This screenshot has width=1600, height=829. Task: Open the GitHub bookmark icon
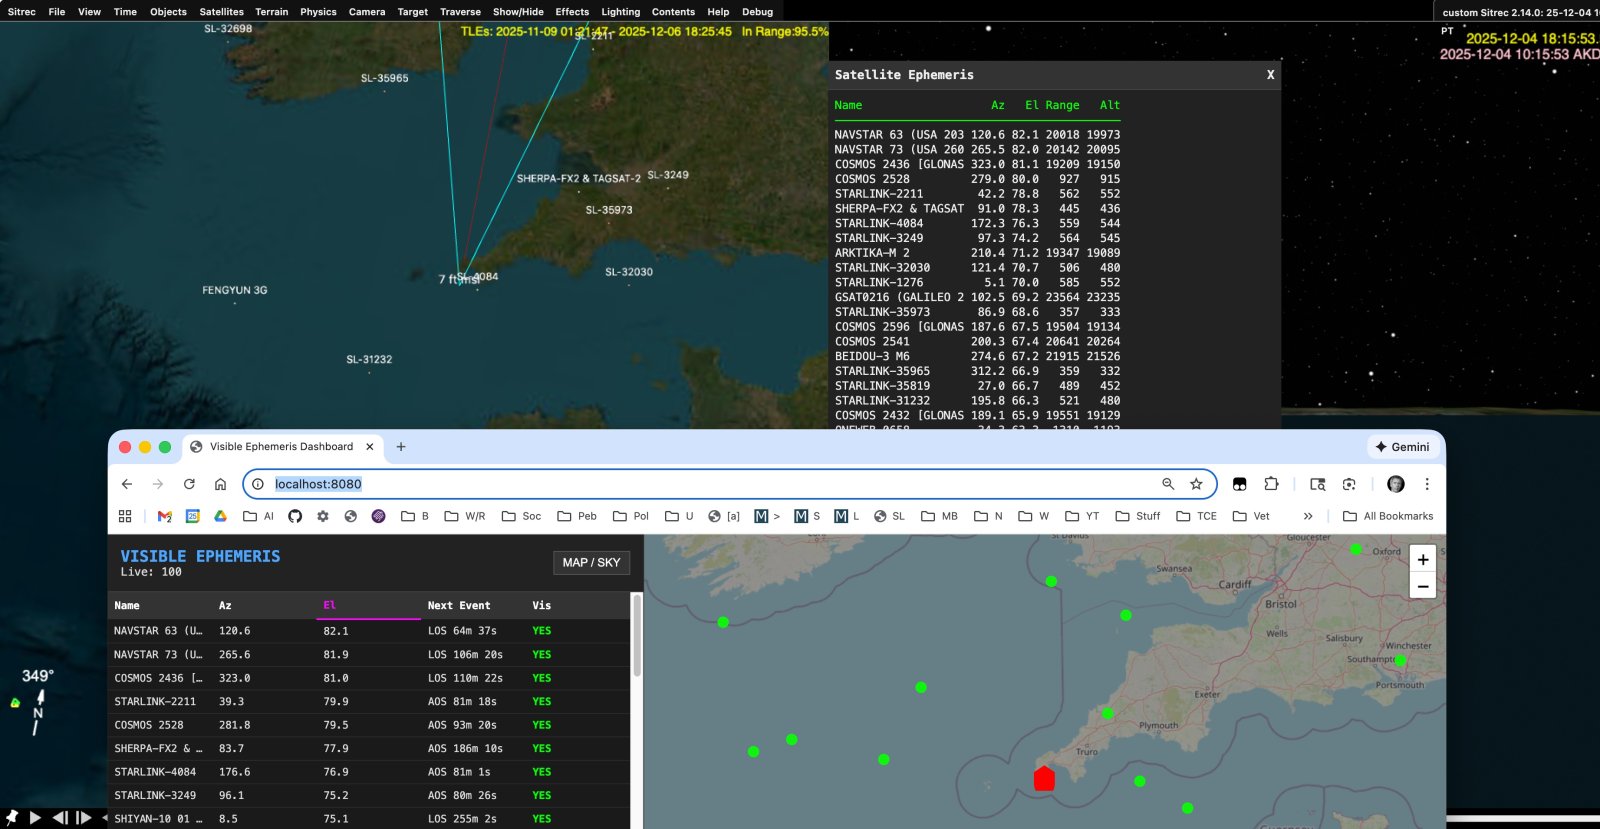pyautogui.click(x=295, y=516)
